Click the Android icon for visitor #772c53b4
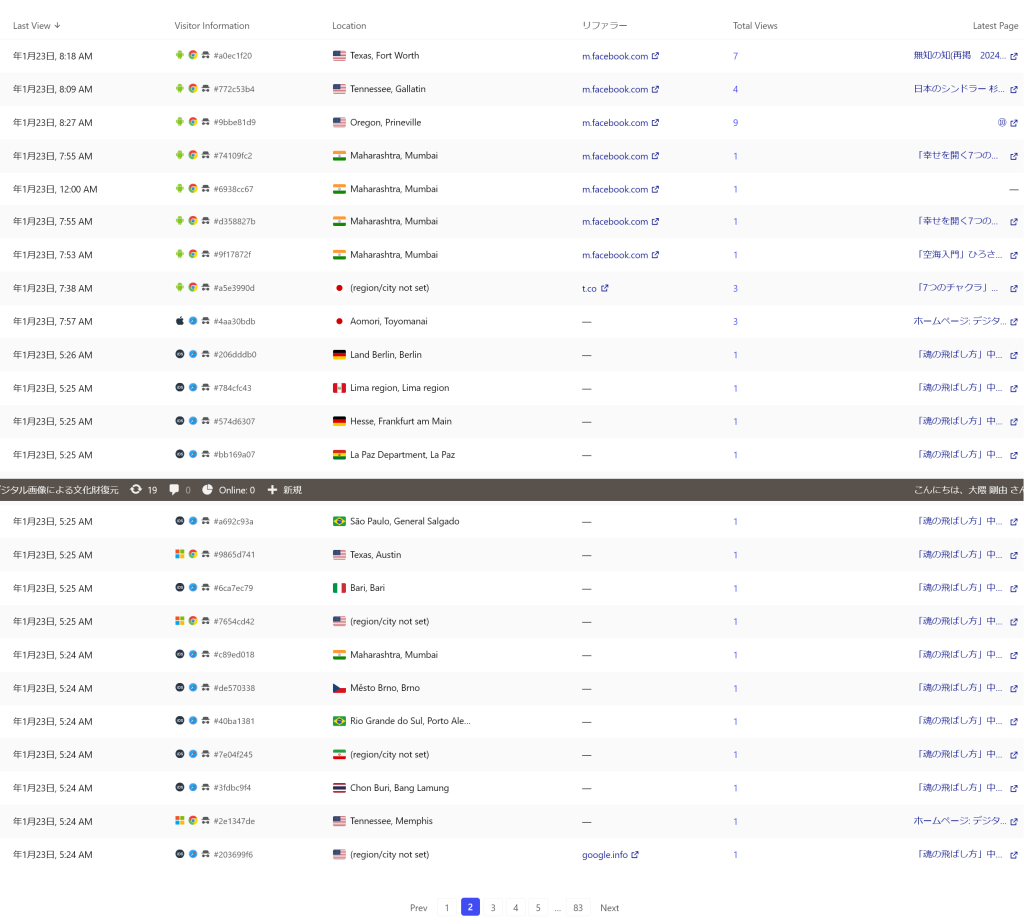Viewport: 1024px width, 922px height. (x=180, y=89)
